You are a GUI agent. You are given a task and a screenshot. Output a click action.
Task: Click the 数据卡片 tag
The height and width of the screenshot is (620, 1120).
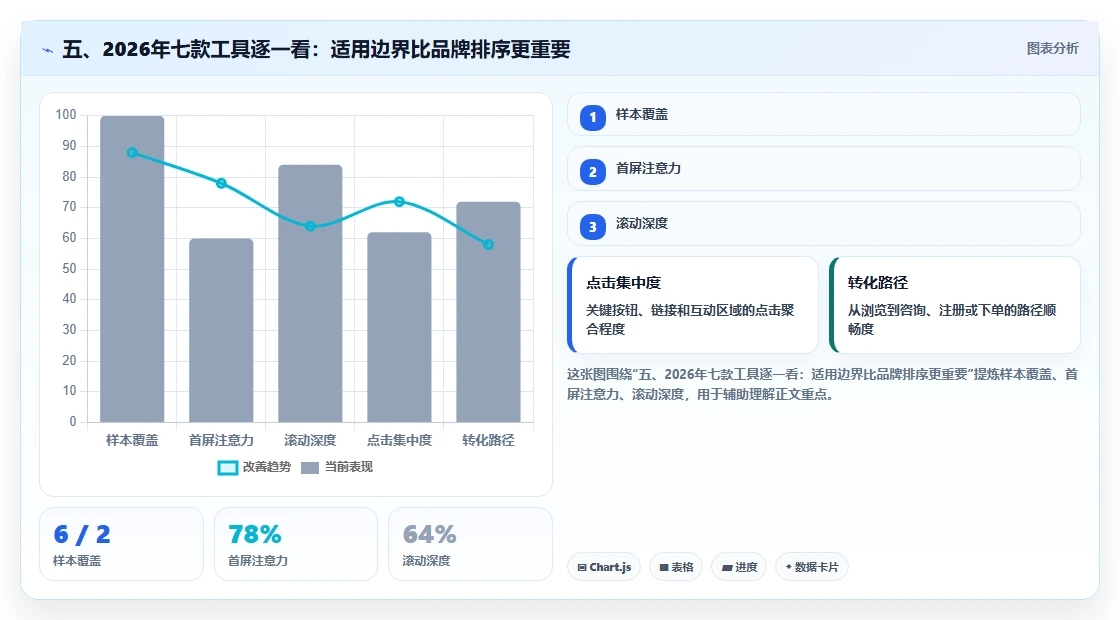(811, 566)
